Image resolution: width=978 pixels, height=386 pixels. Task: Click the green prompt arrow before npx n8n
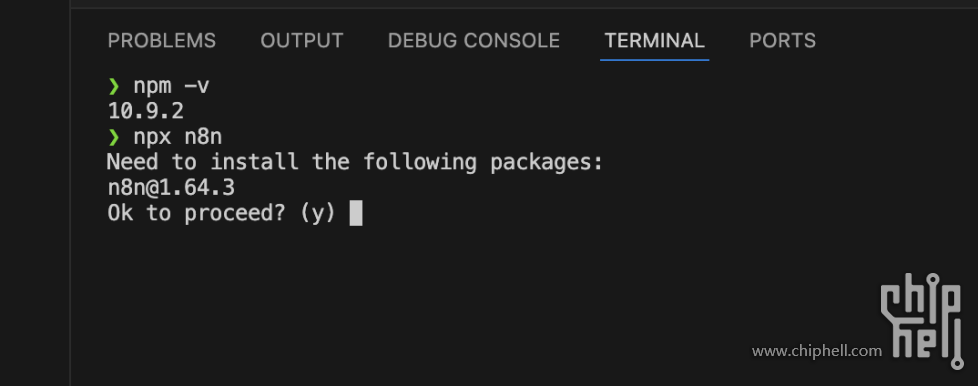(114, 137)
